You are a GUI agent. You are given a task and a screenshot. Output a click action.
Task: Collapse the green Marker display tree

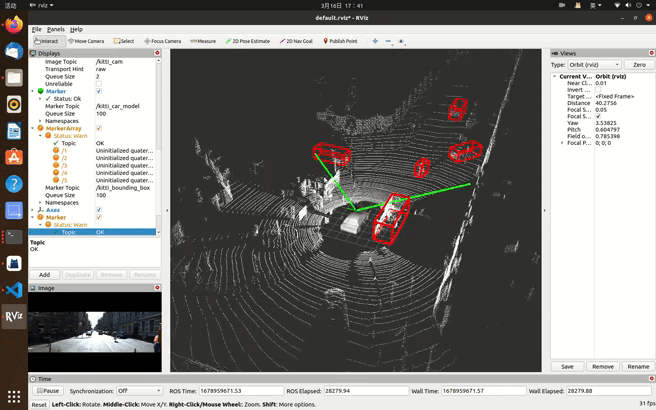click(x=33, y=91)
